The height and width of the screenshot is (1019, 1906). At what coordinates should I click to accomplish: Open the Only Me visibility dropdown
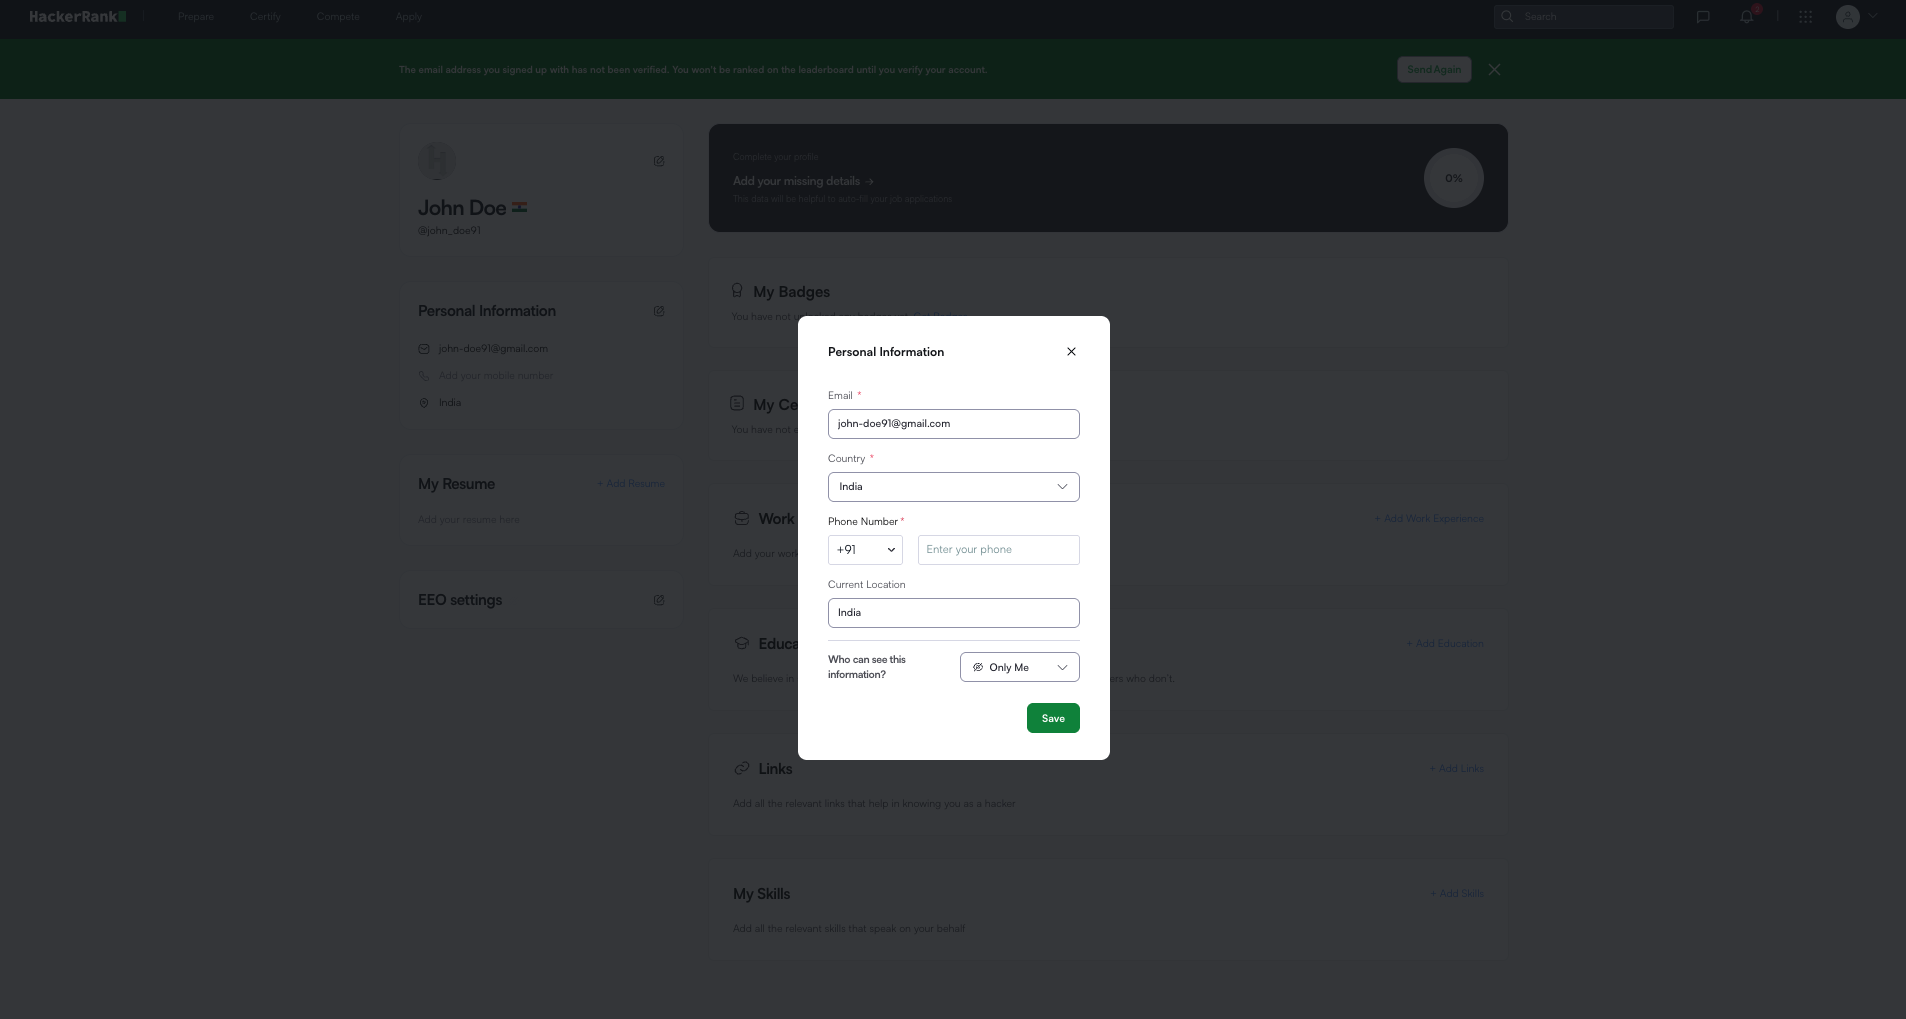point(1020,667)
